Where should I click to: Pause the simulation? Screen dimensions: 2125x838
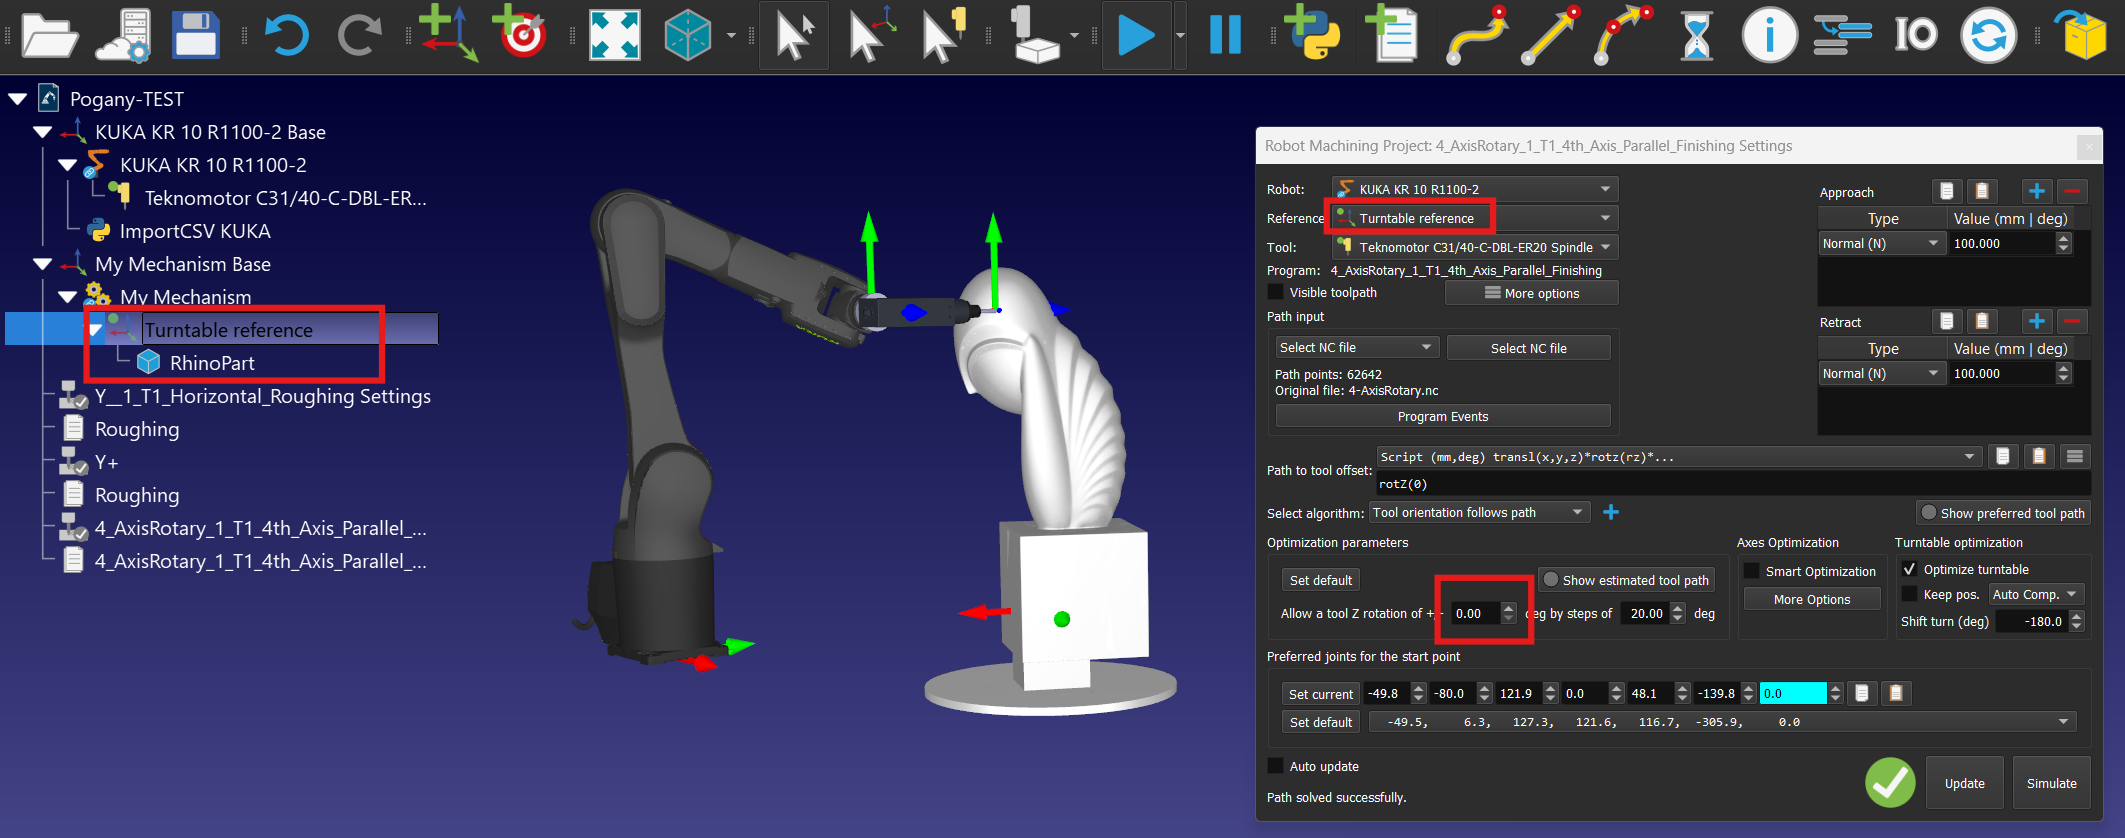[x=1225, y=35]
